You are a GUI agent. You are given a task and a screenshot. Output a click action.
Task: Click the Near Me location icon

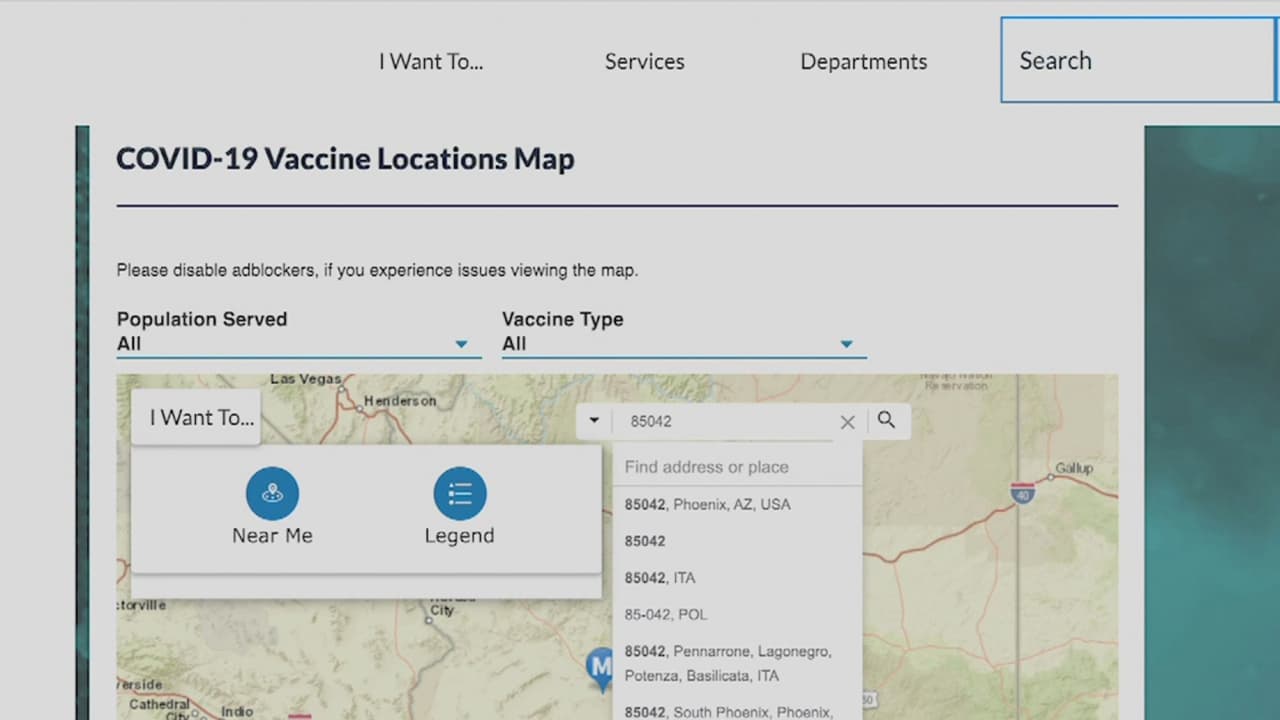pyautogui.click(x=272, y=494)
